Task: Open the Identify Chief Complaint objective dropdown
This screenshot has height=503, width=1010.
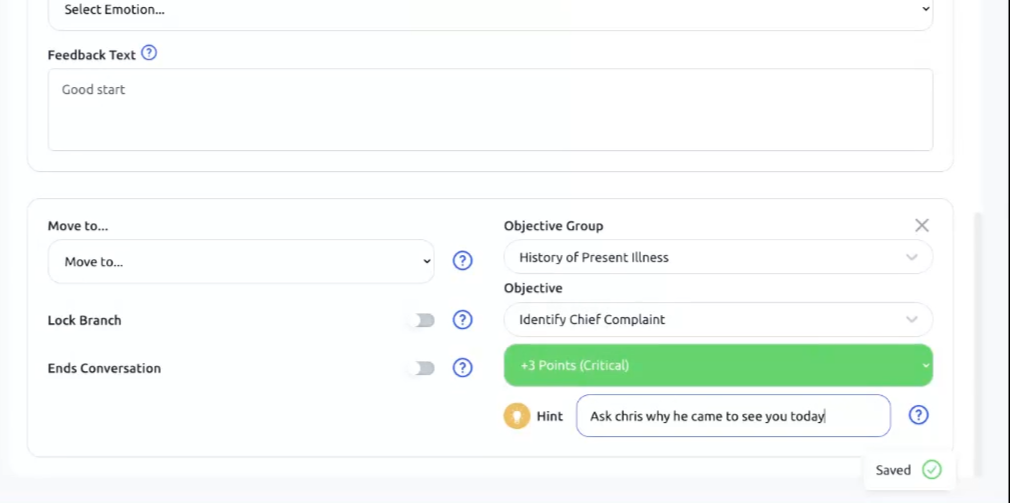Action: (718, 320)
